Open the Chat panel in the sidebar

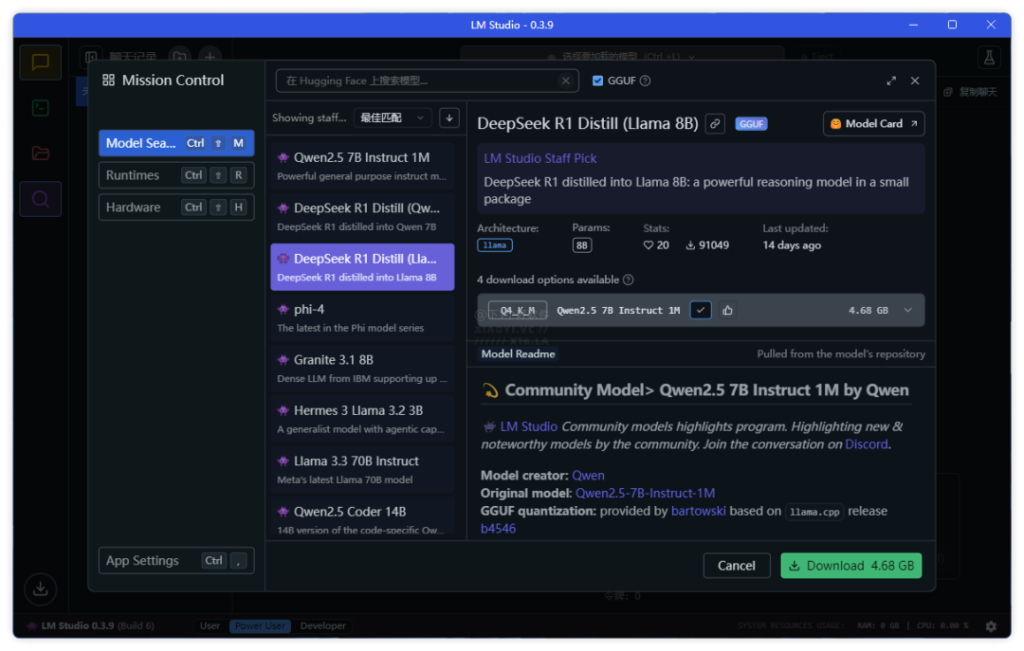[40, 62]
